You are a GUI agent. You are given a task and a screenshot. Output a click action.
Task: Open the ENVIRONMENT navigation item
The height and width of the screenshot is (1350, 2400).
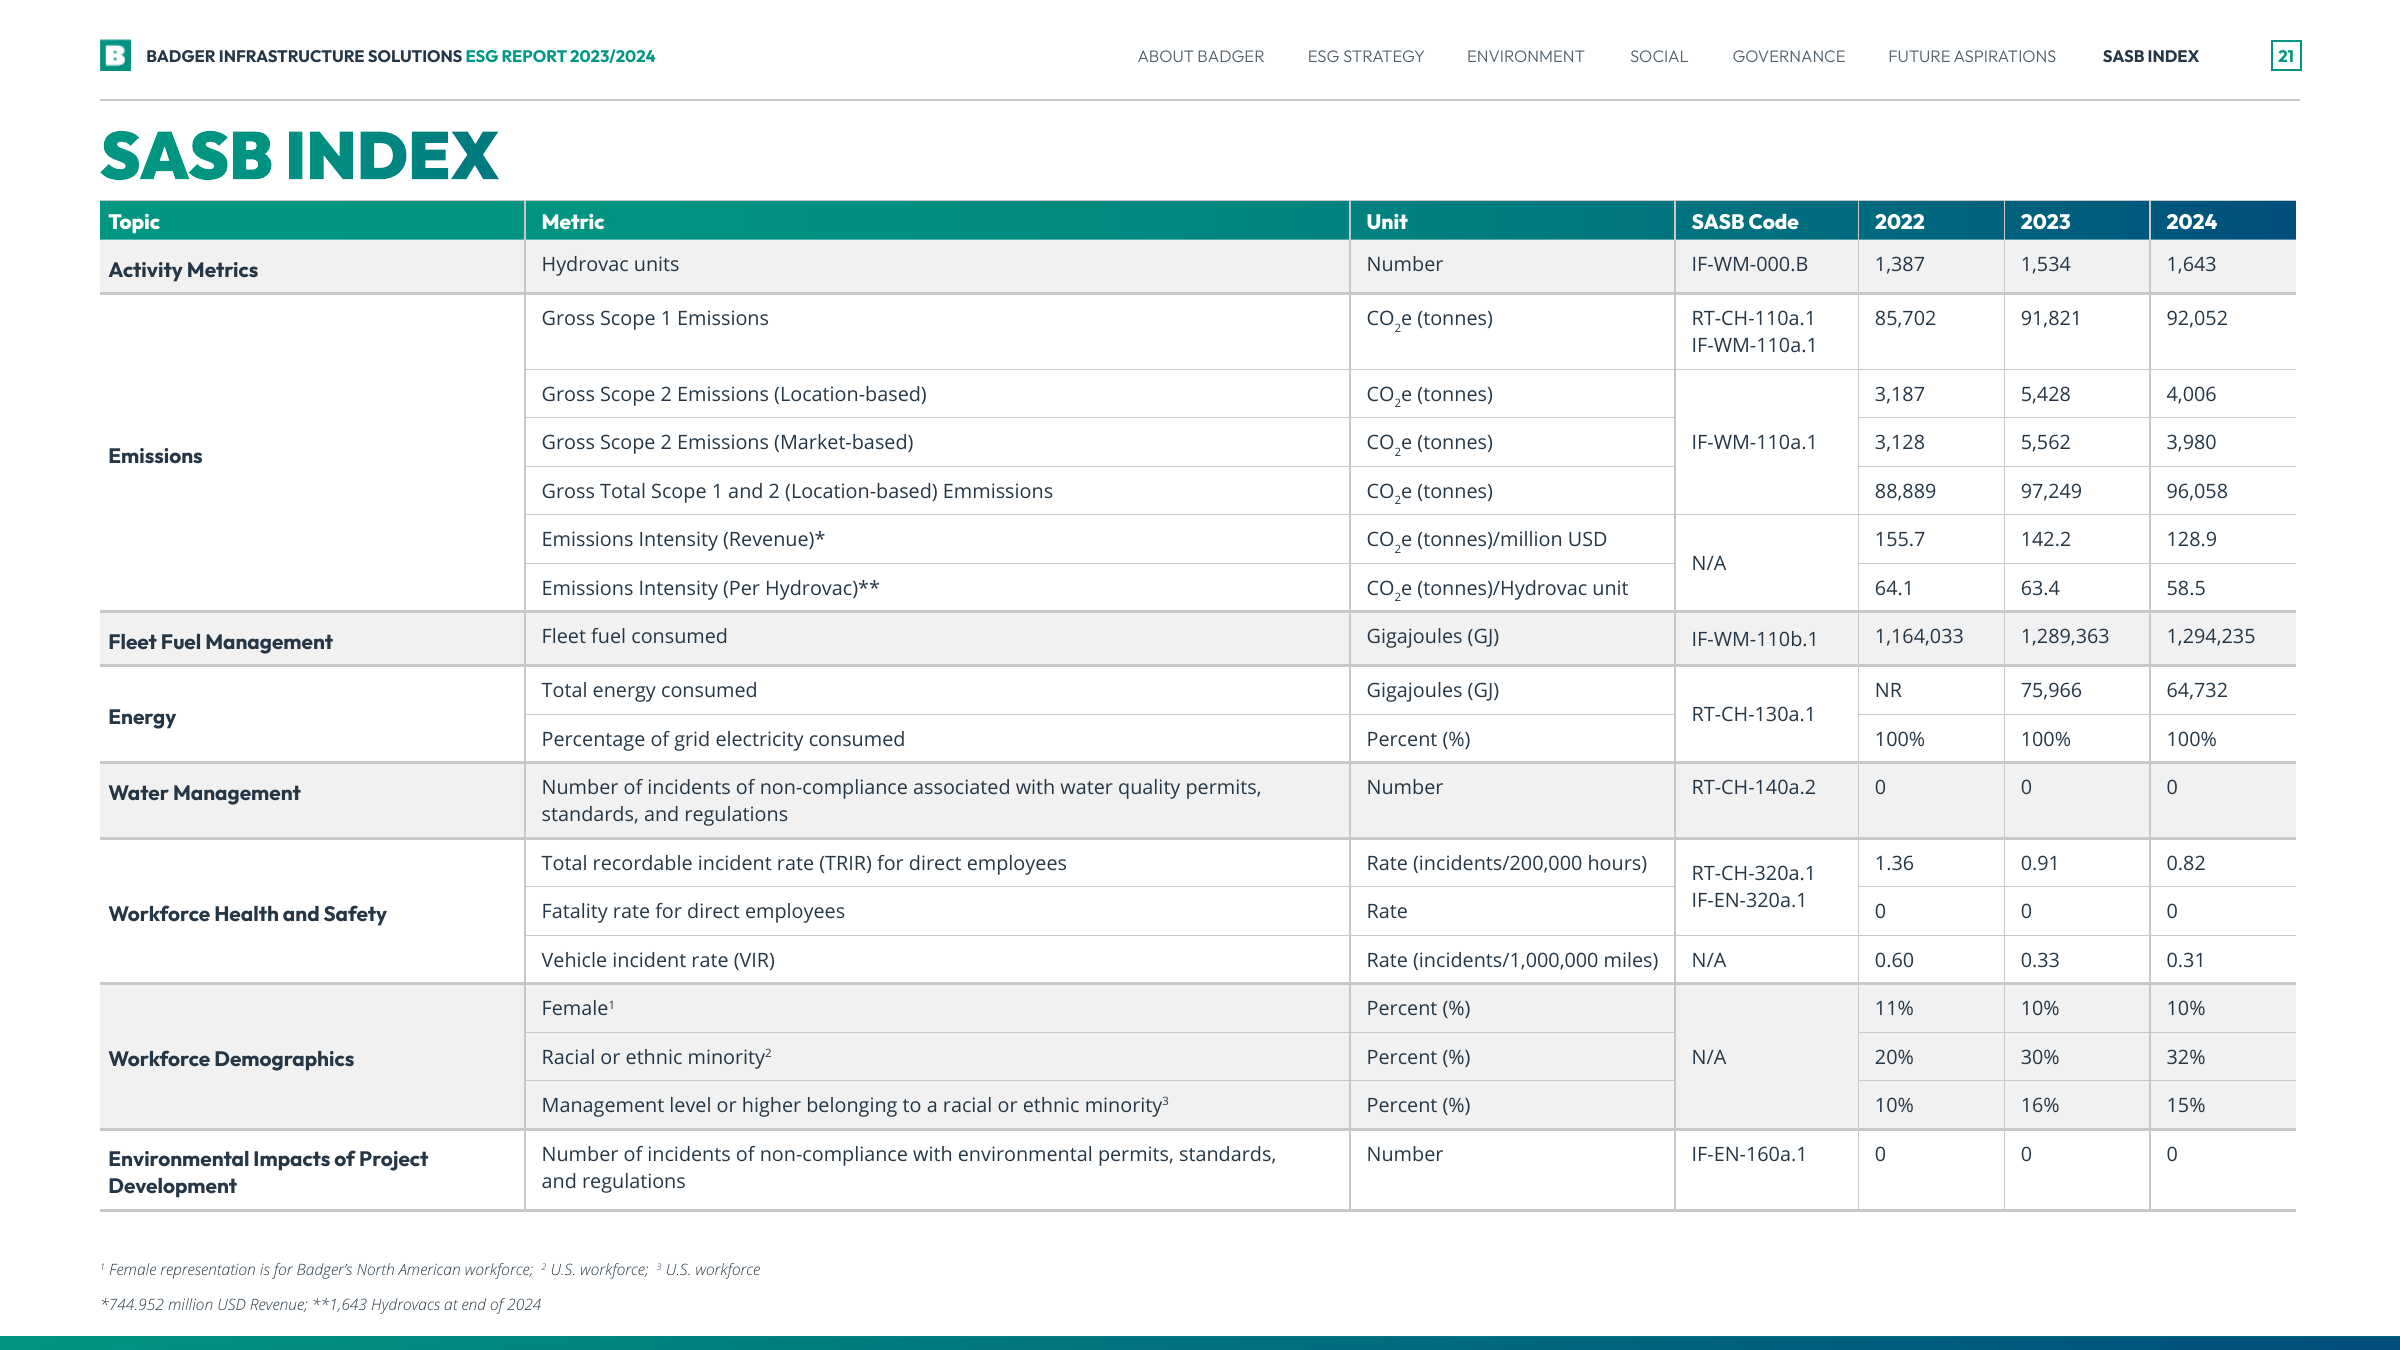point(1525,56)
